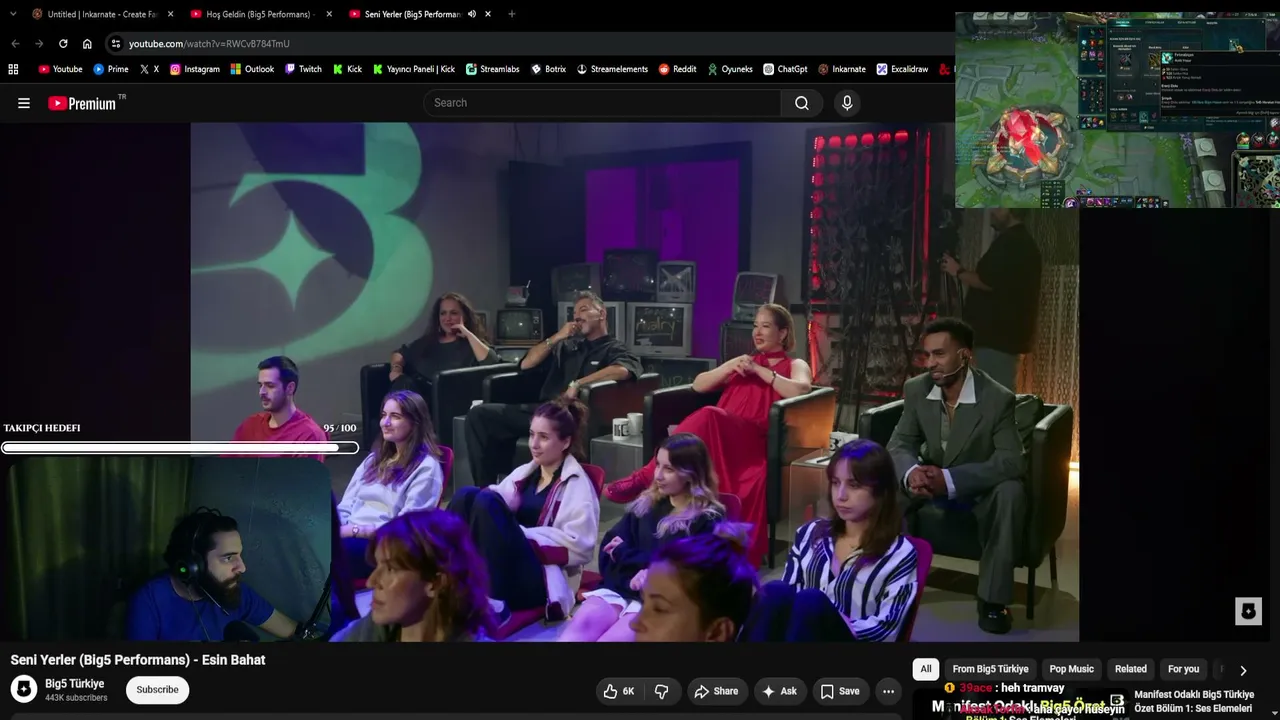Screen dimensions: 1280x720
Task: Click the 443K subscribers text
Action: (76, 698)
